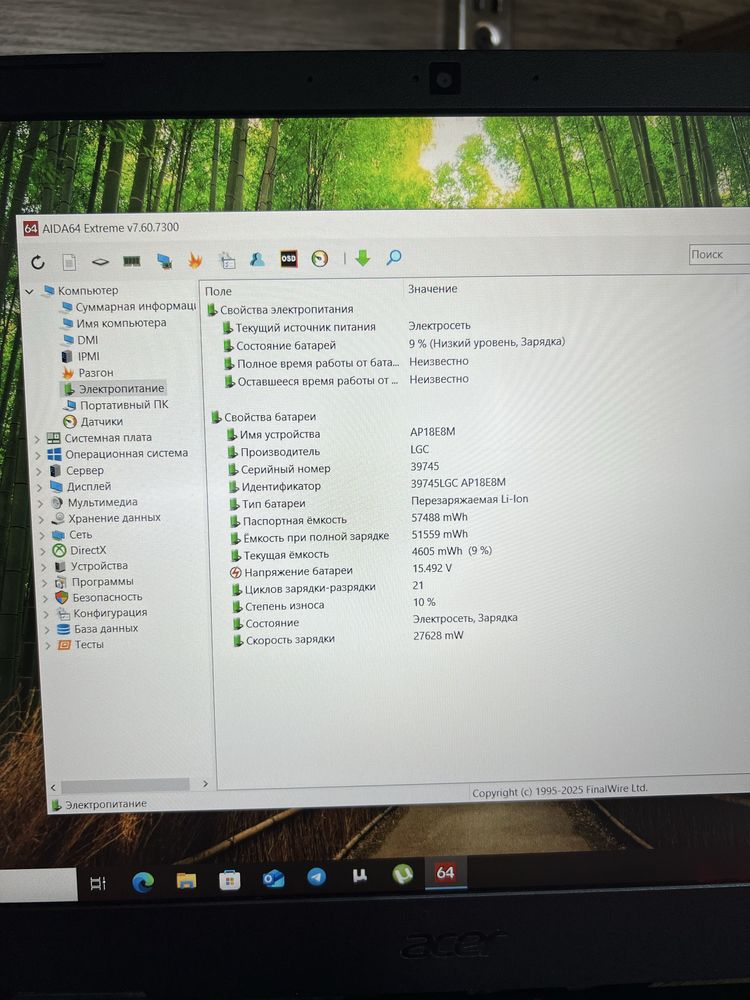
Task: Open File Explorer from the taskbar
Action: coord(186,881)
